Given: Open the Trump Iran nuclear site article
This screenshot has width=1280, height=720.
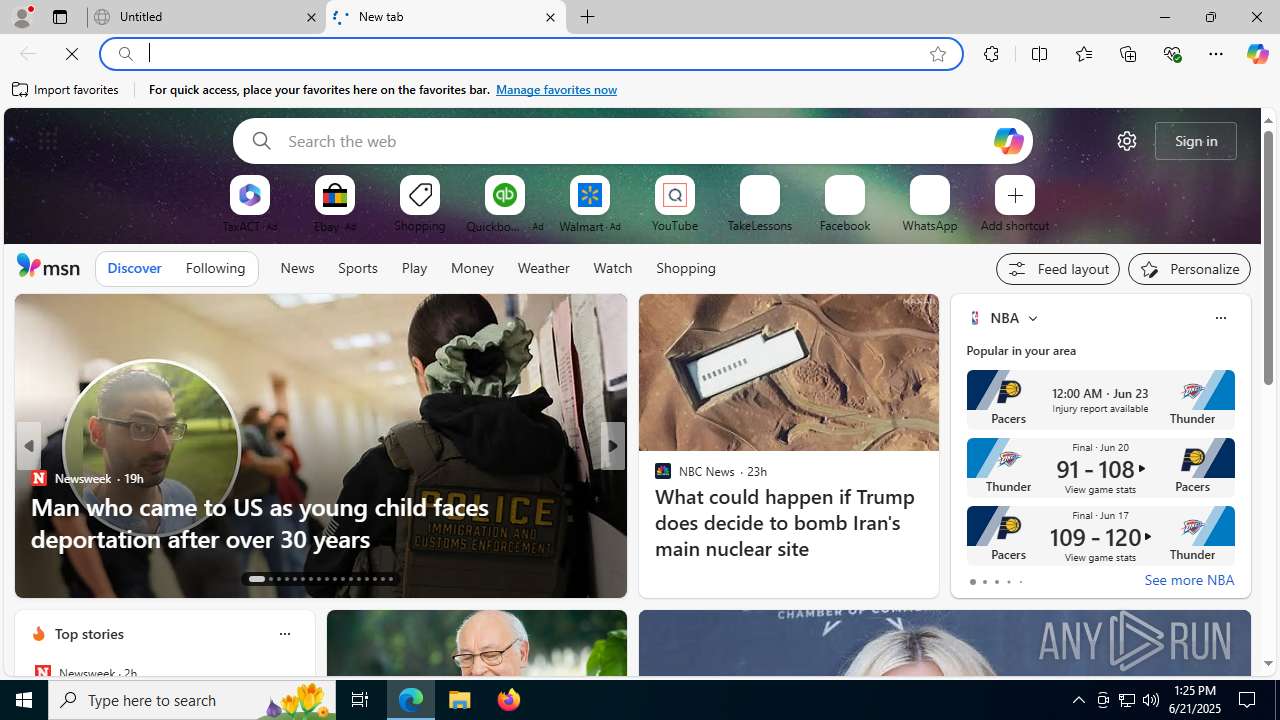Looking at the screenshot, I should pos(788,523).
